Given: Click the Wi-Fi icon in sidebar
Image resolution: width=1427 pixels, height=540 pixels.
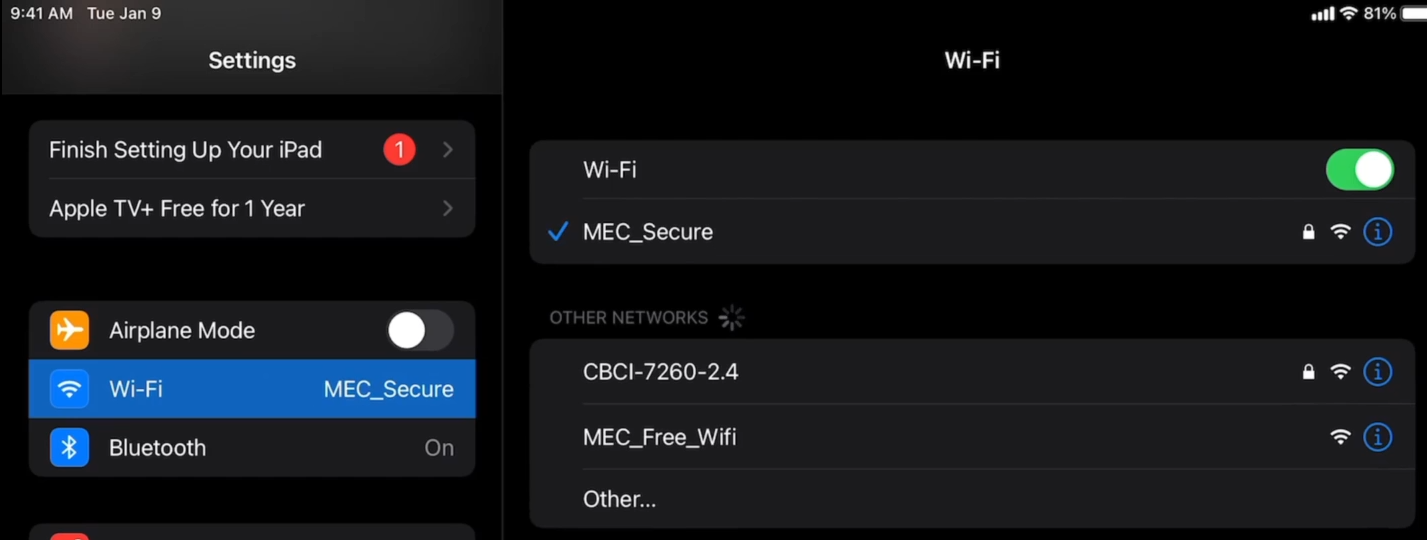Looking at the screenshot, I should [x=69, y=389].
